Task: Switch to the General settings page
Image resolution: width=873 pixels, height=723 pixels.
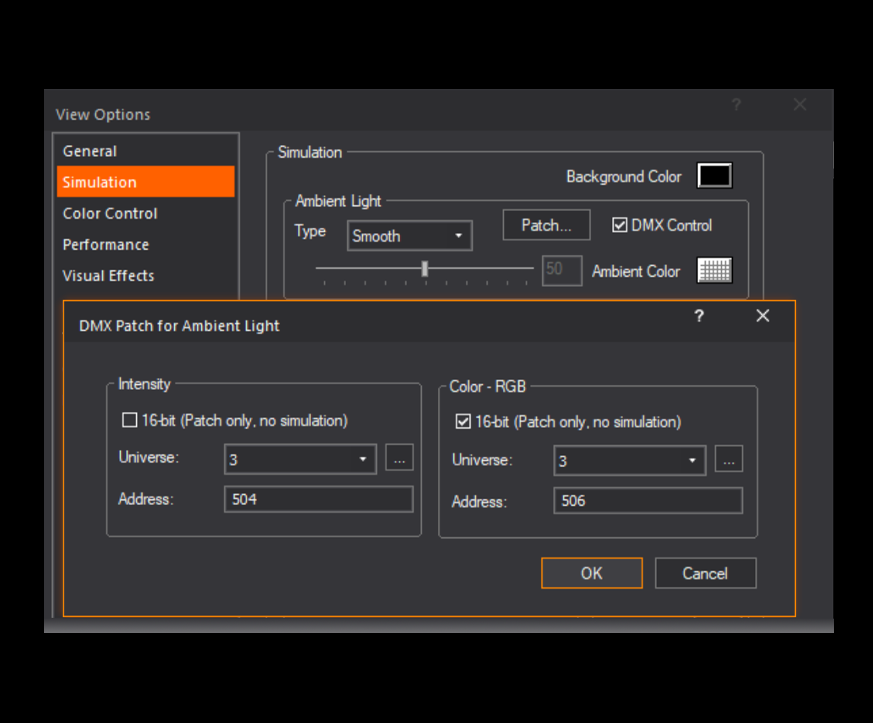Action: coord(90,151)
